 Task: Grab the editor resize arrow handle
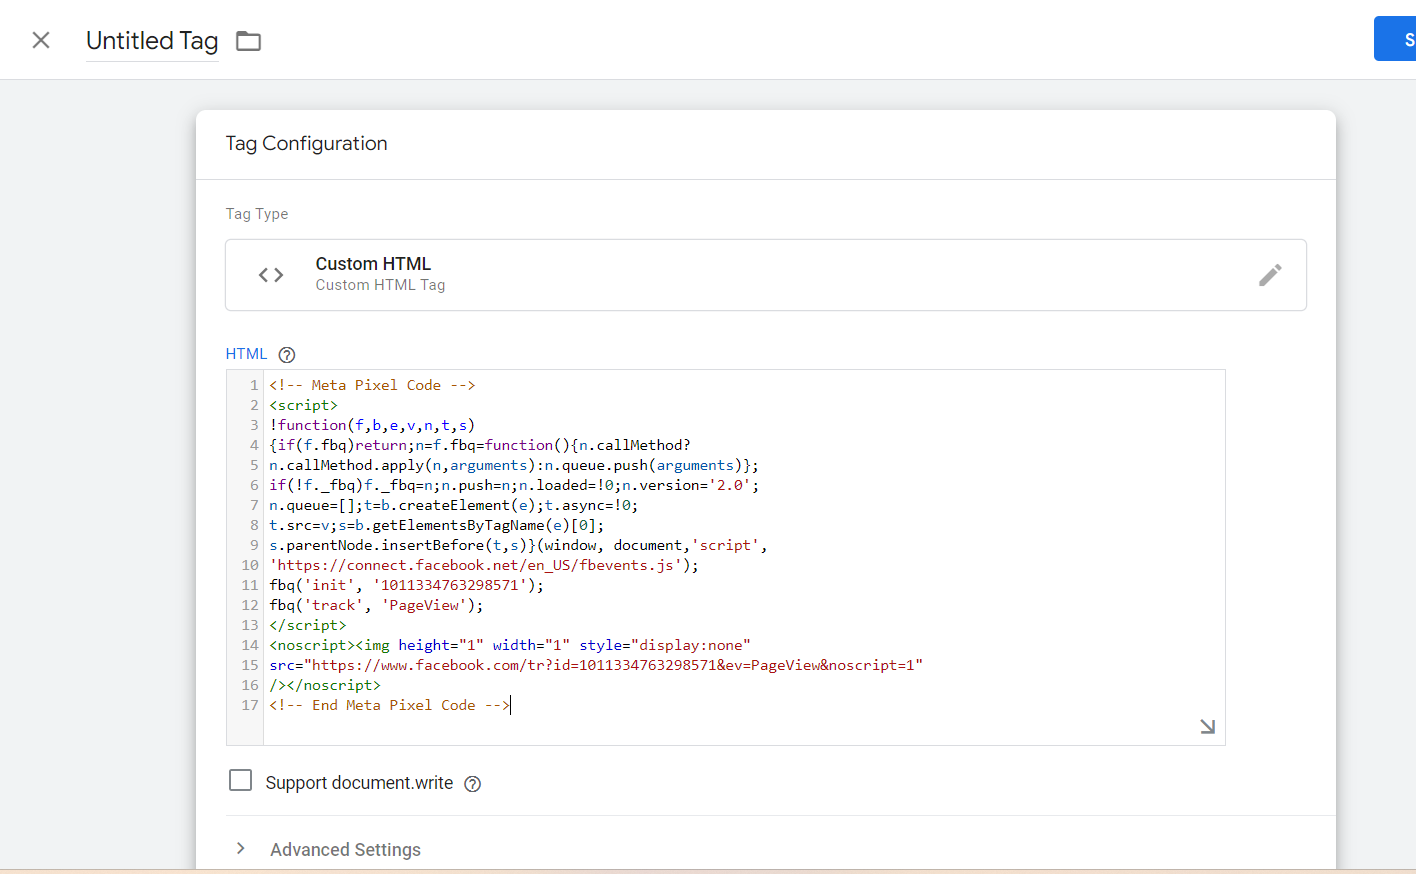1207,727
